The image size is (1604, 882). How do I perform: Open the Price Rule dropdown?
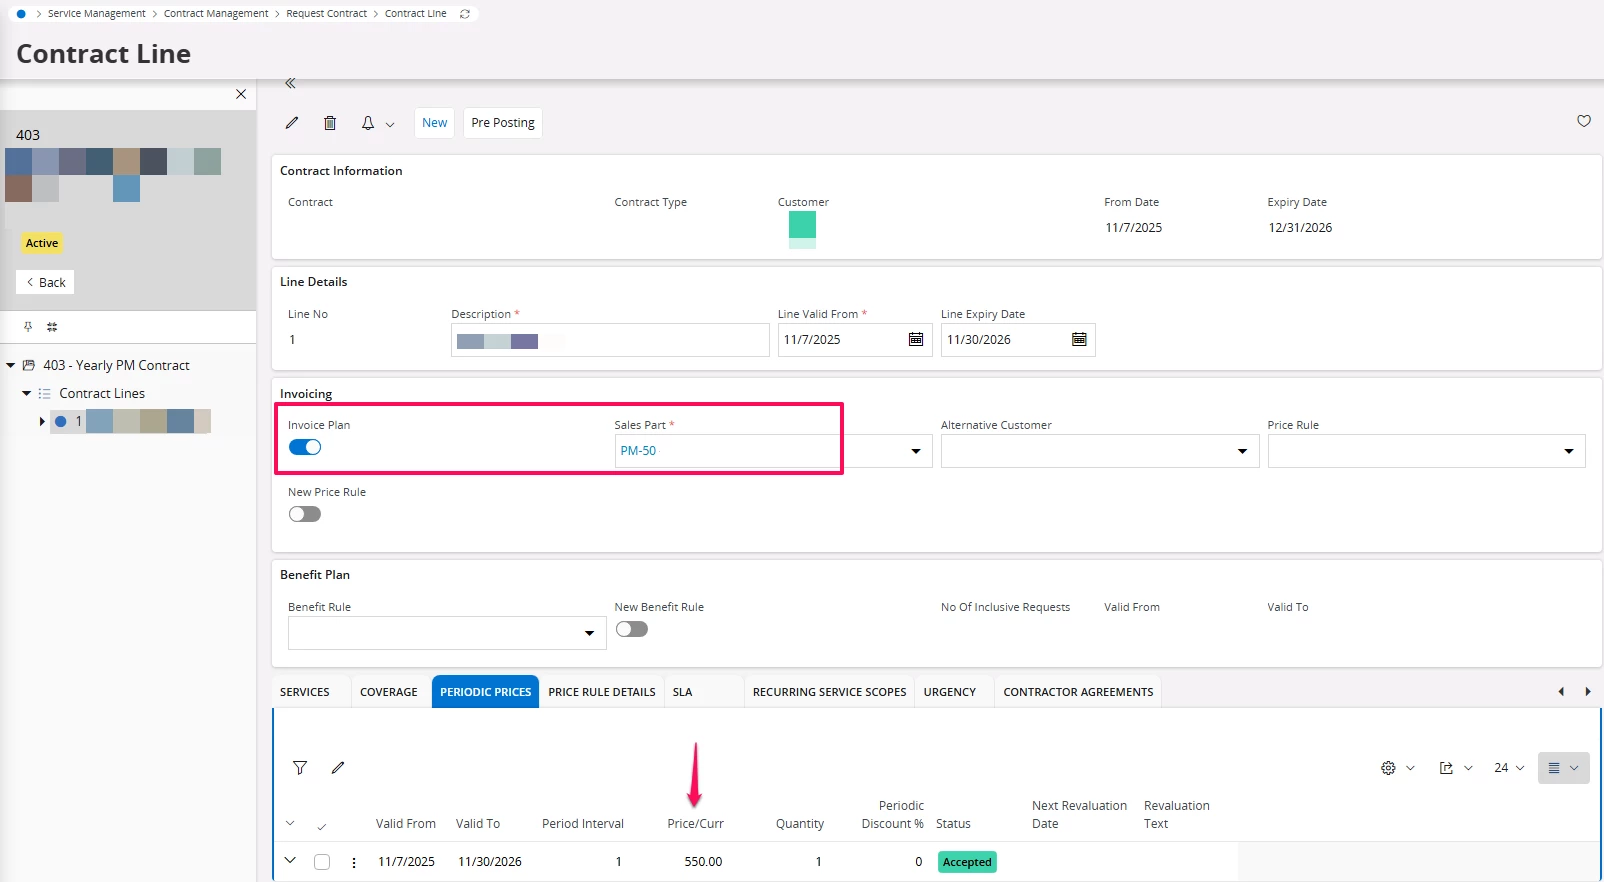[1568, 452]
